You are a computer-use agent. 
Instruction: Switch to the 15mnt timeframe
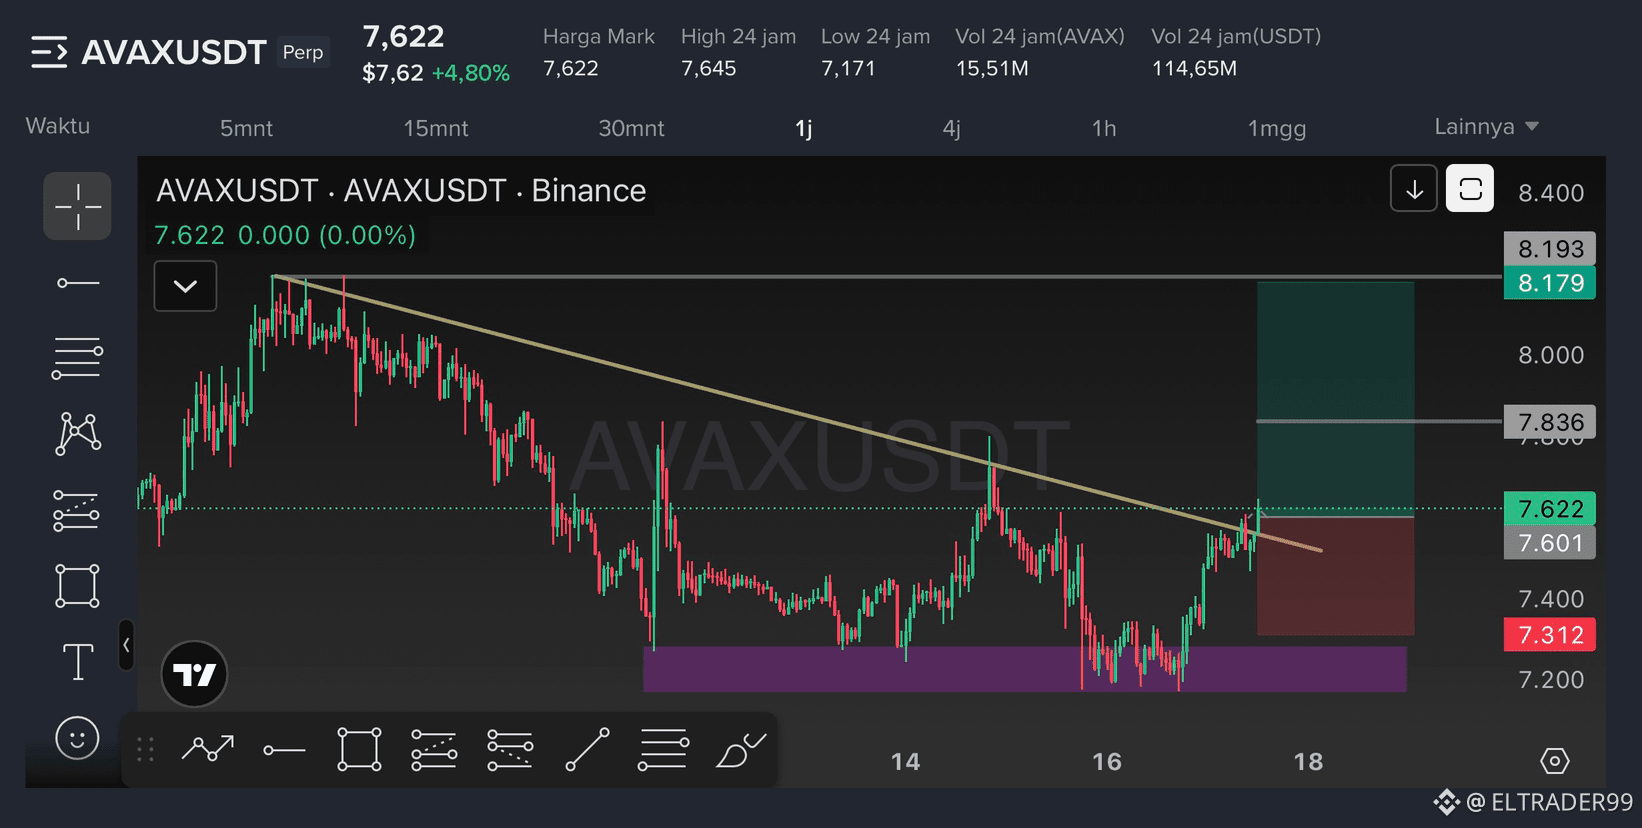coord(436,128)
